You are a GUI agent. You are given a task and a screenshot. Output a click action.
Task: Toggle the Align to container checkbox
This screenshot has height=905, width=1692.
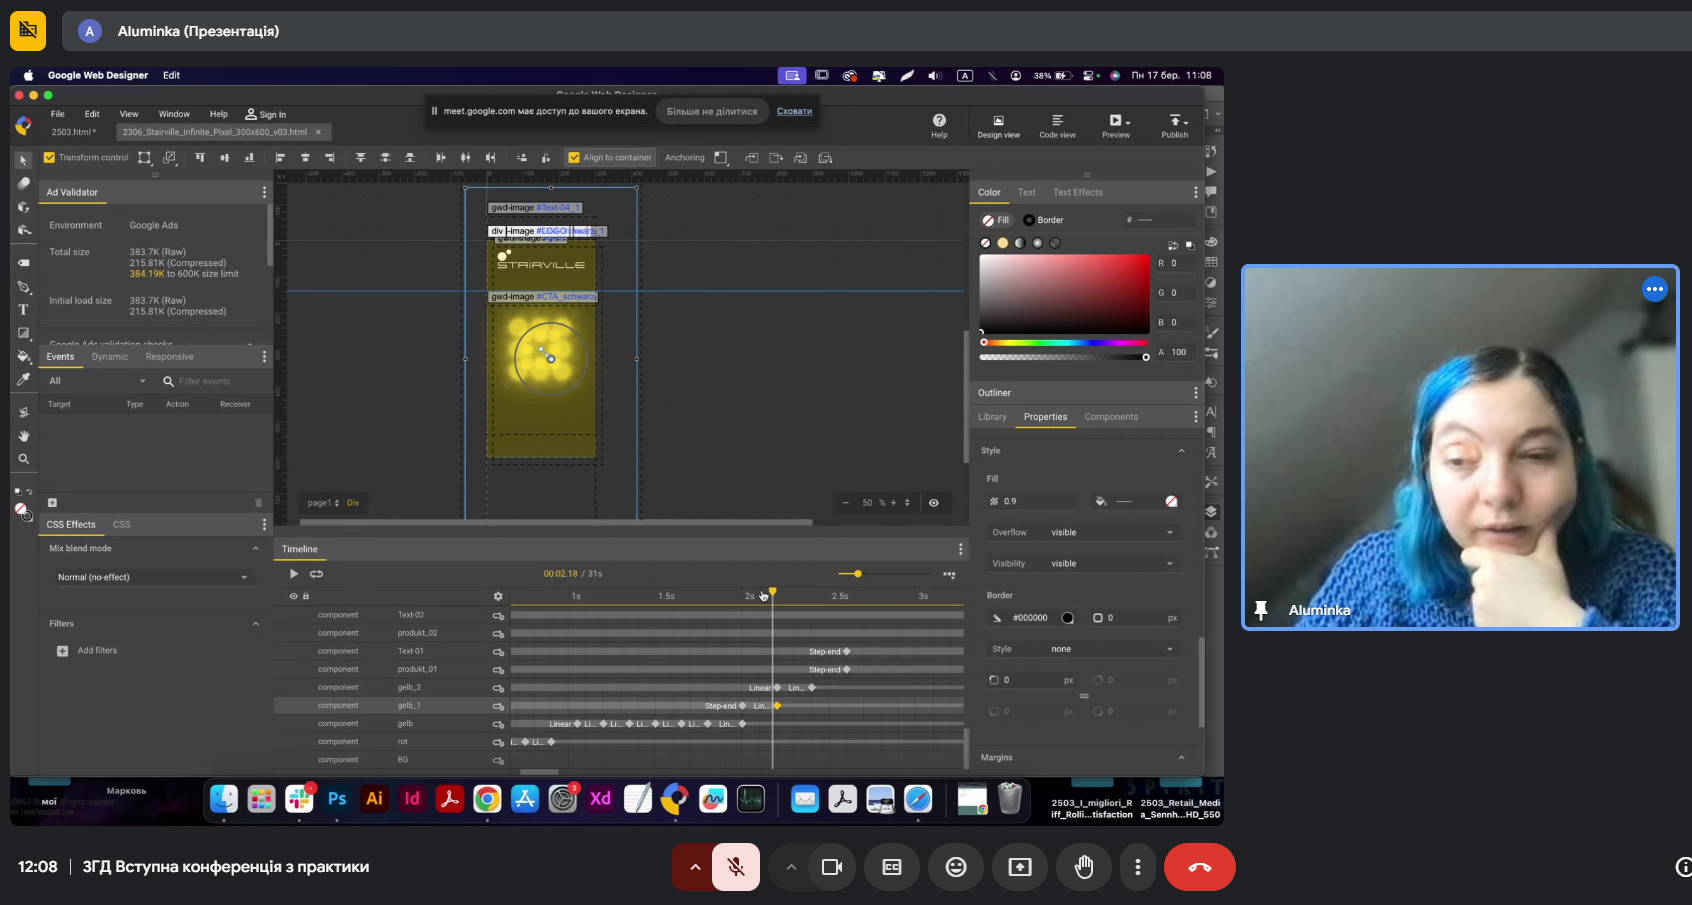[574, 158]
